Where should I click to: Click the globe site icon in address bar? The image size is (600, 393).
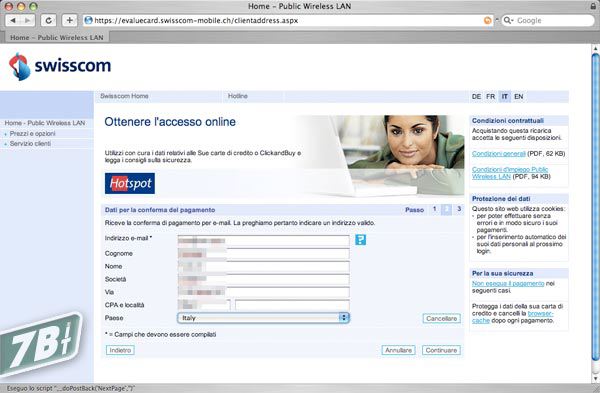pos(88,20)
